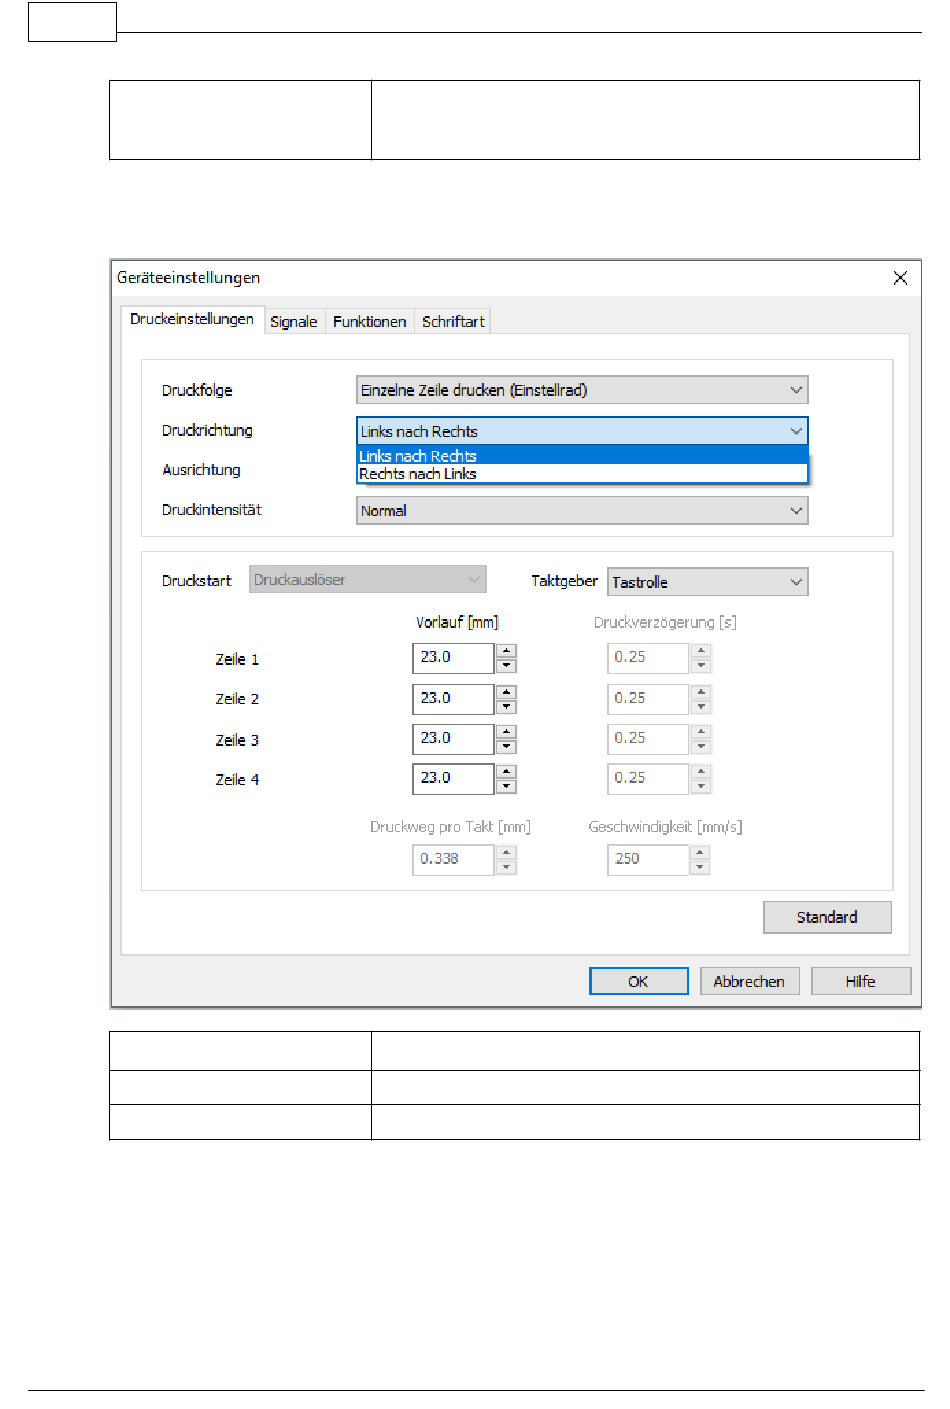This screenshot has height=1409, width=950.
Task: Click the Geschwindigkeit field showing 250
Action: [x=648, y=859]
